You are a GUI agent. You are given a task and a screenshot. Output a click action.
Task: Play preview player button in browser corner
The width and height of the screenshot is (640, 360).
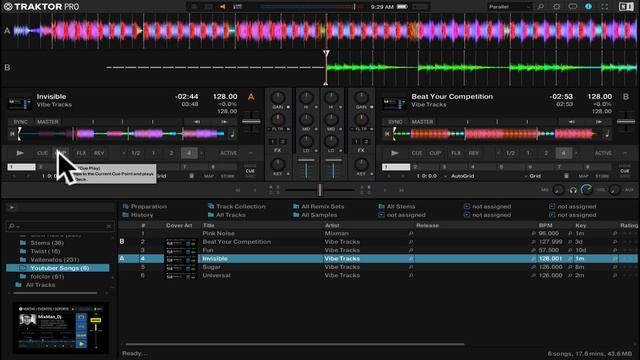(11, 207)
